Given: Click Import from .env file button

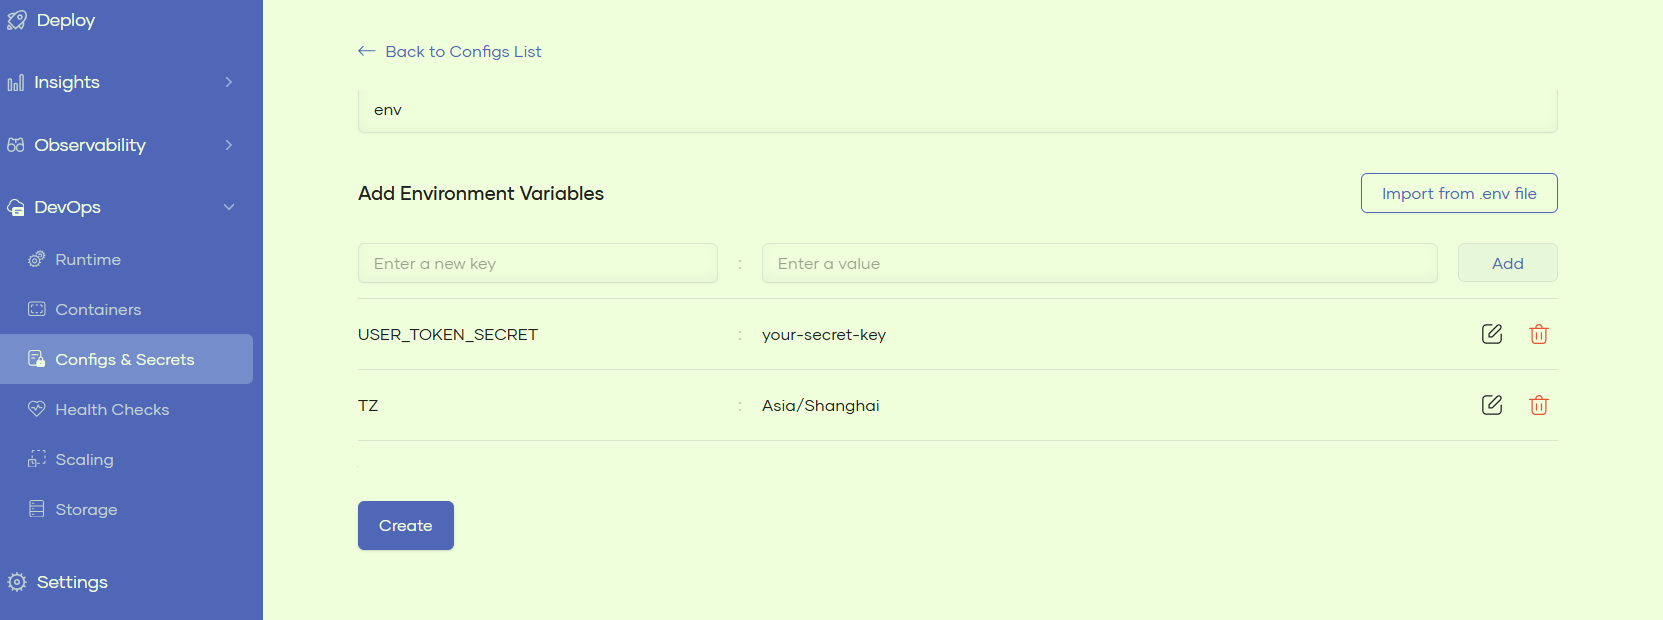Looking at the screenshot, I should point(1458,193).
